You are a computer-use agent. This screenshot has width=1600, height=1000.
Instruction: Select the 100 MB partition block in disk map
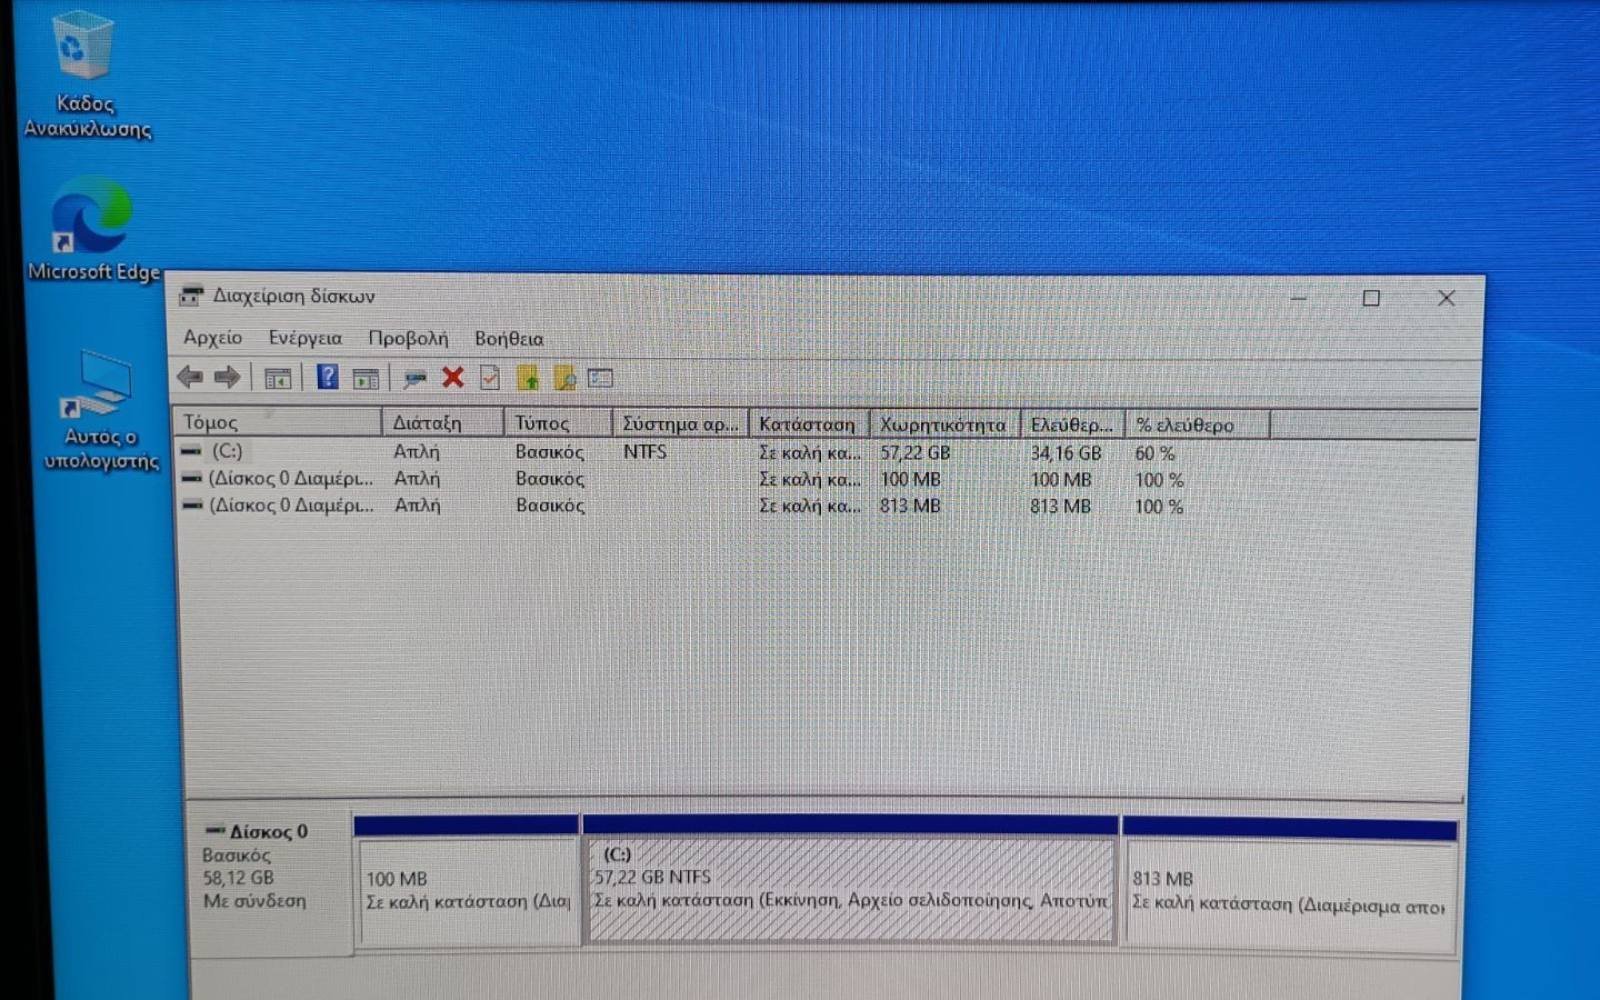467,880
